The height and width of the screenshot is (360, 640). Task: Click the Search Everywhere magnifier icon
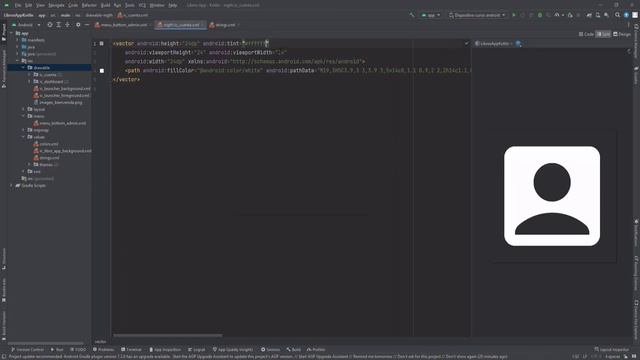coord(618,15)
